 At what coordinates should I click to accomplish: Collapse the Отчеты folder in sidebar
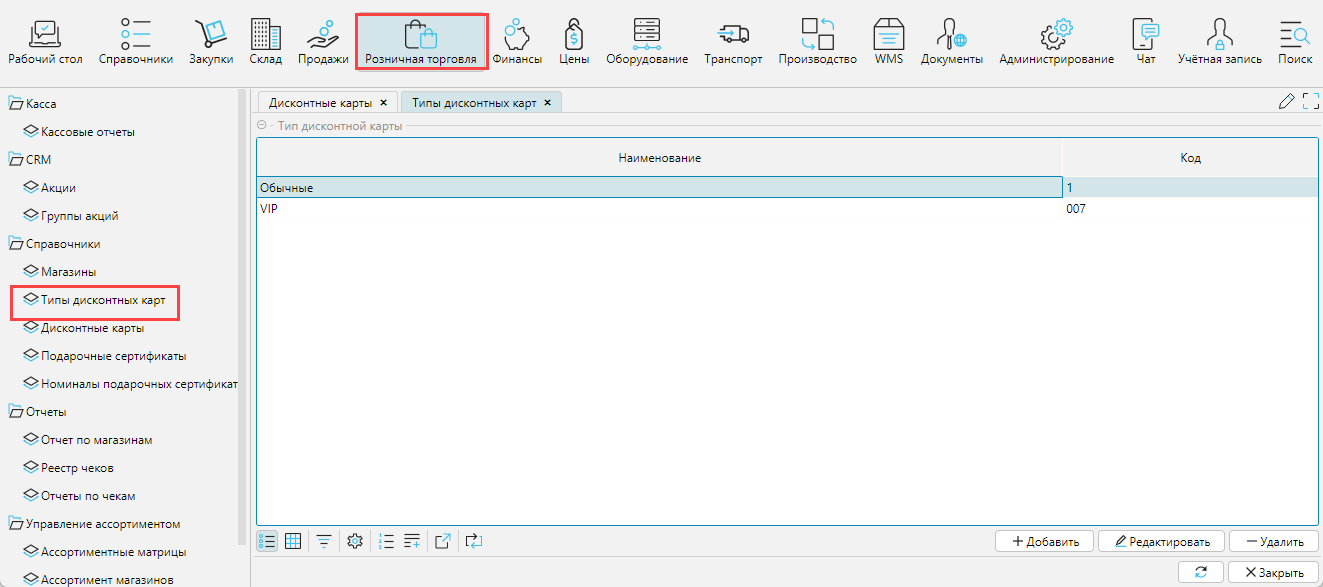click(x=16, y=412)
